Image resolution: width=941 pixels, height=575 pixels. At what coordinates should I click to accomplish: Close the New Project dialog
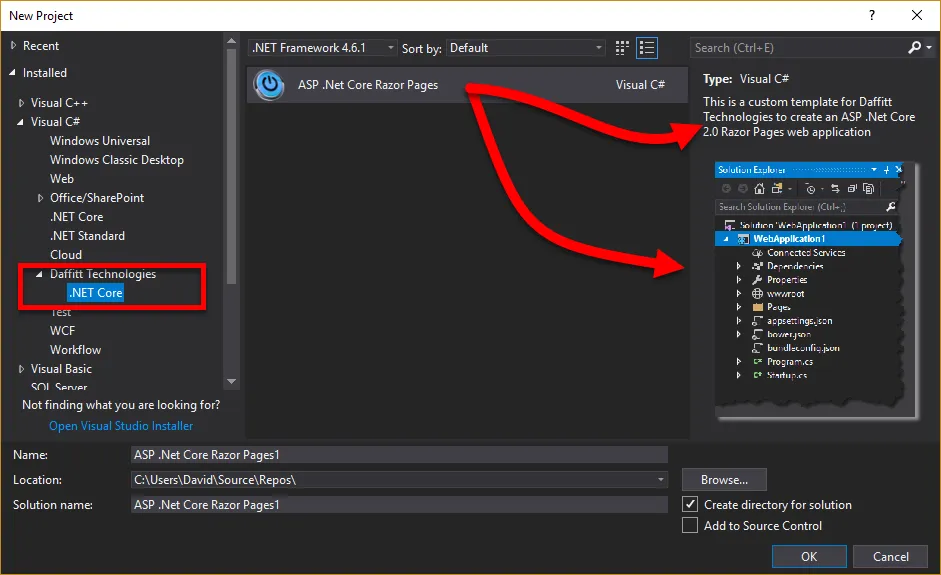(x=917, y=16)
